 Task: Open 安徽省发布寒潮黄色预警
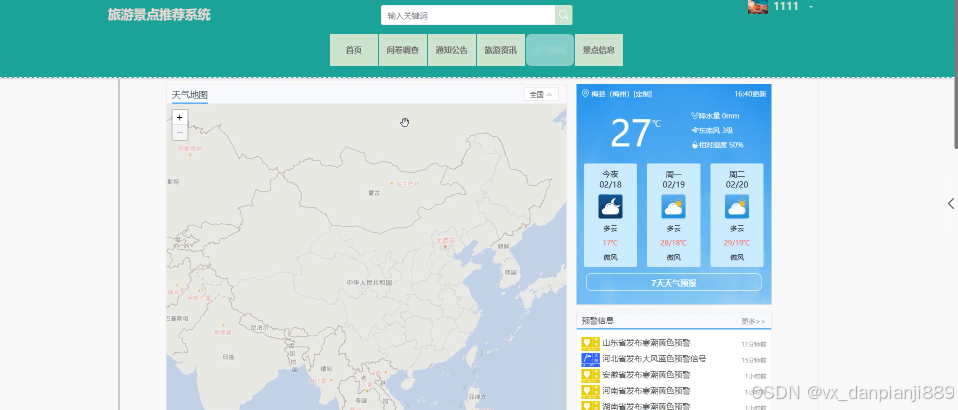click(x=646, y=375)
